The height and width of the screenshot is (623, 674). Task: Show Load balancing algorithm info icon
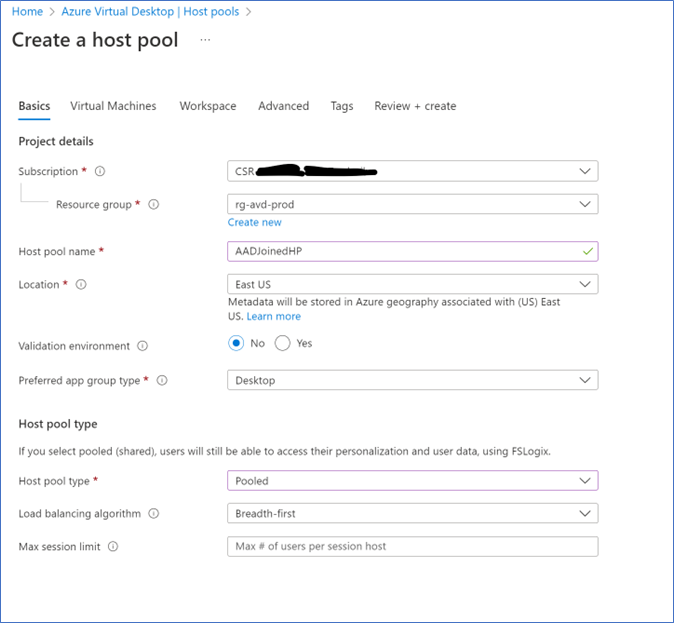point(153,513)
